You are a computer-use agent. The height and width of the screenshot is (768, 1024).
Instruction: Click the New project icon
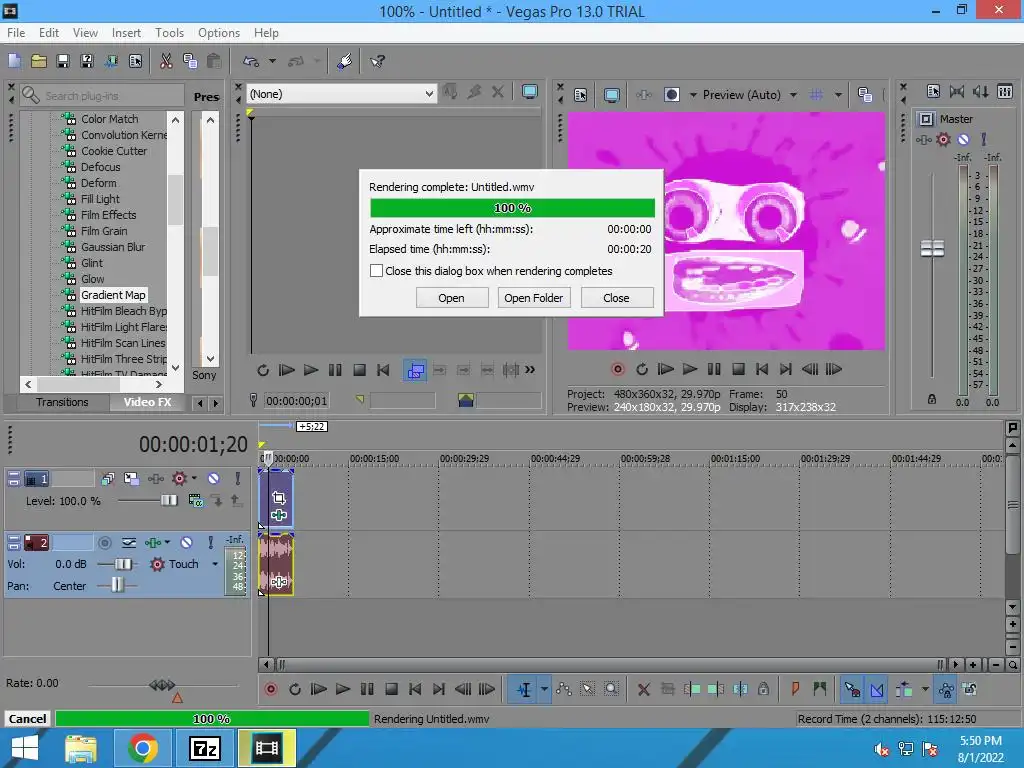point(14,61)
